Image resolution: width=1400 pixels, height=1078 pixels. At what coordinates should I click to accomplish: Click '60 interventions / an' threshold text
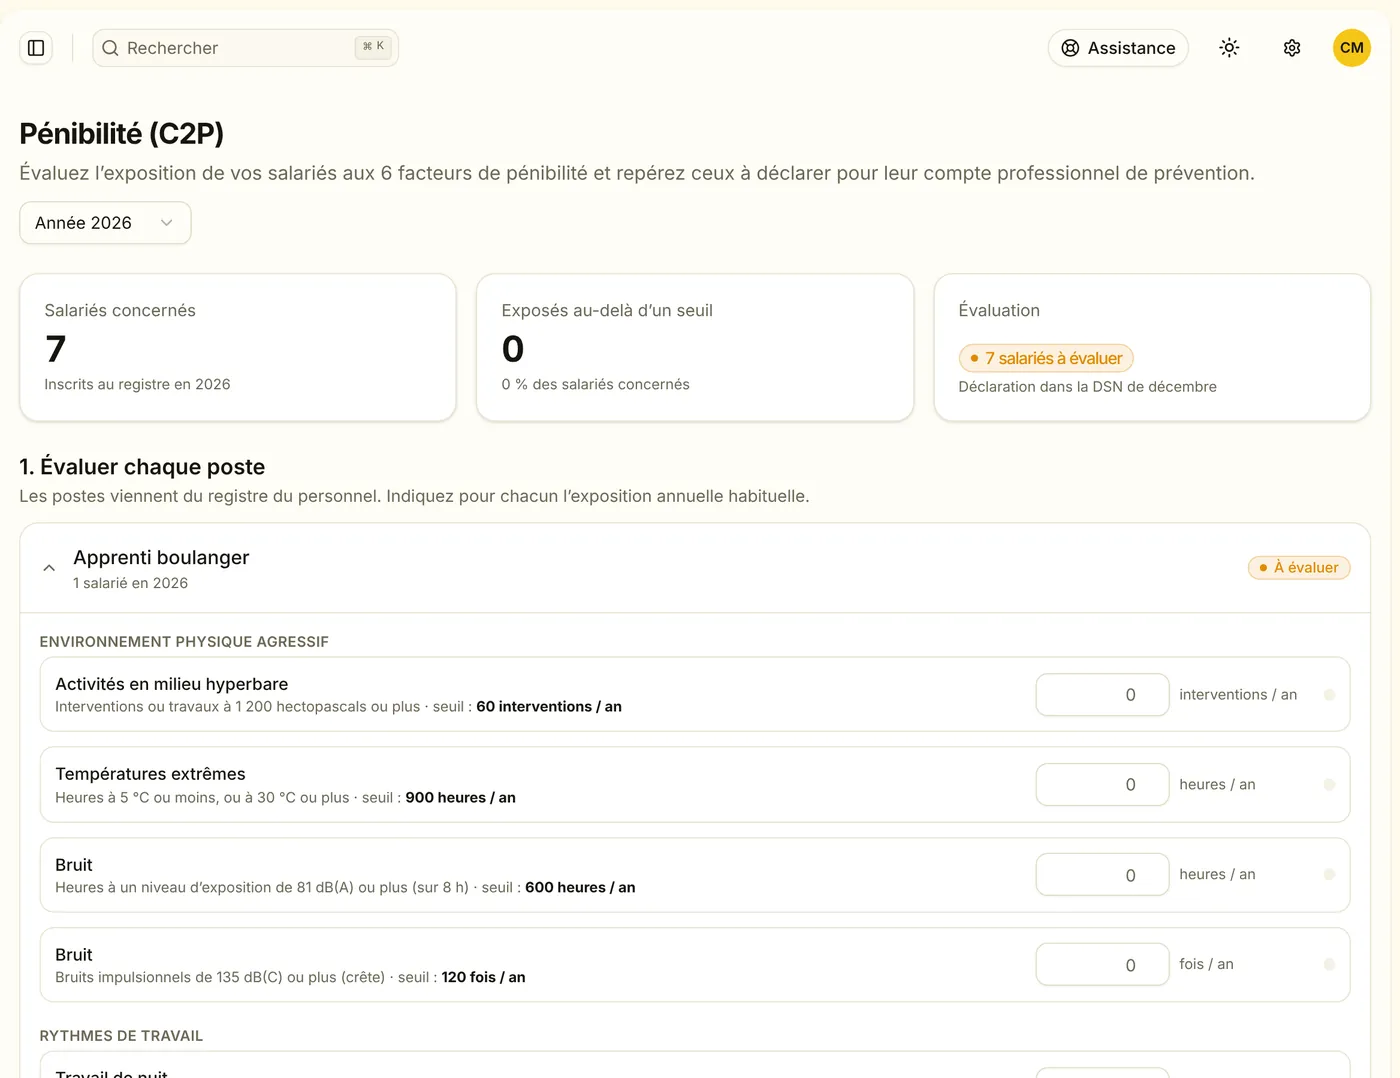pyautogui.click(x=549, y=707)
